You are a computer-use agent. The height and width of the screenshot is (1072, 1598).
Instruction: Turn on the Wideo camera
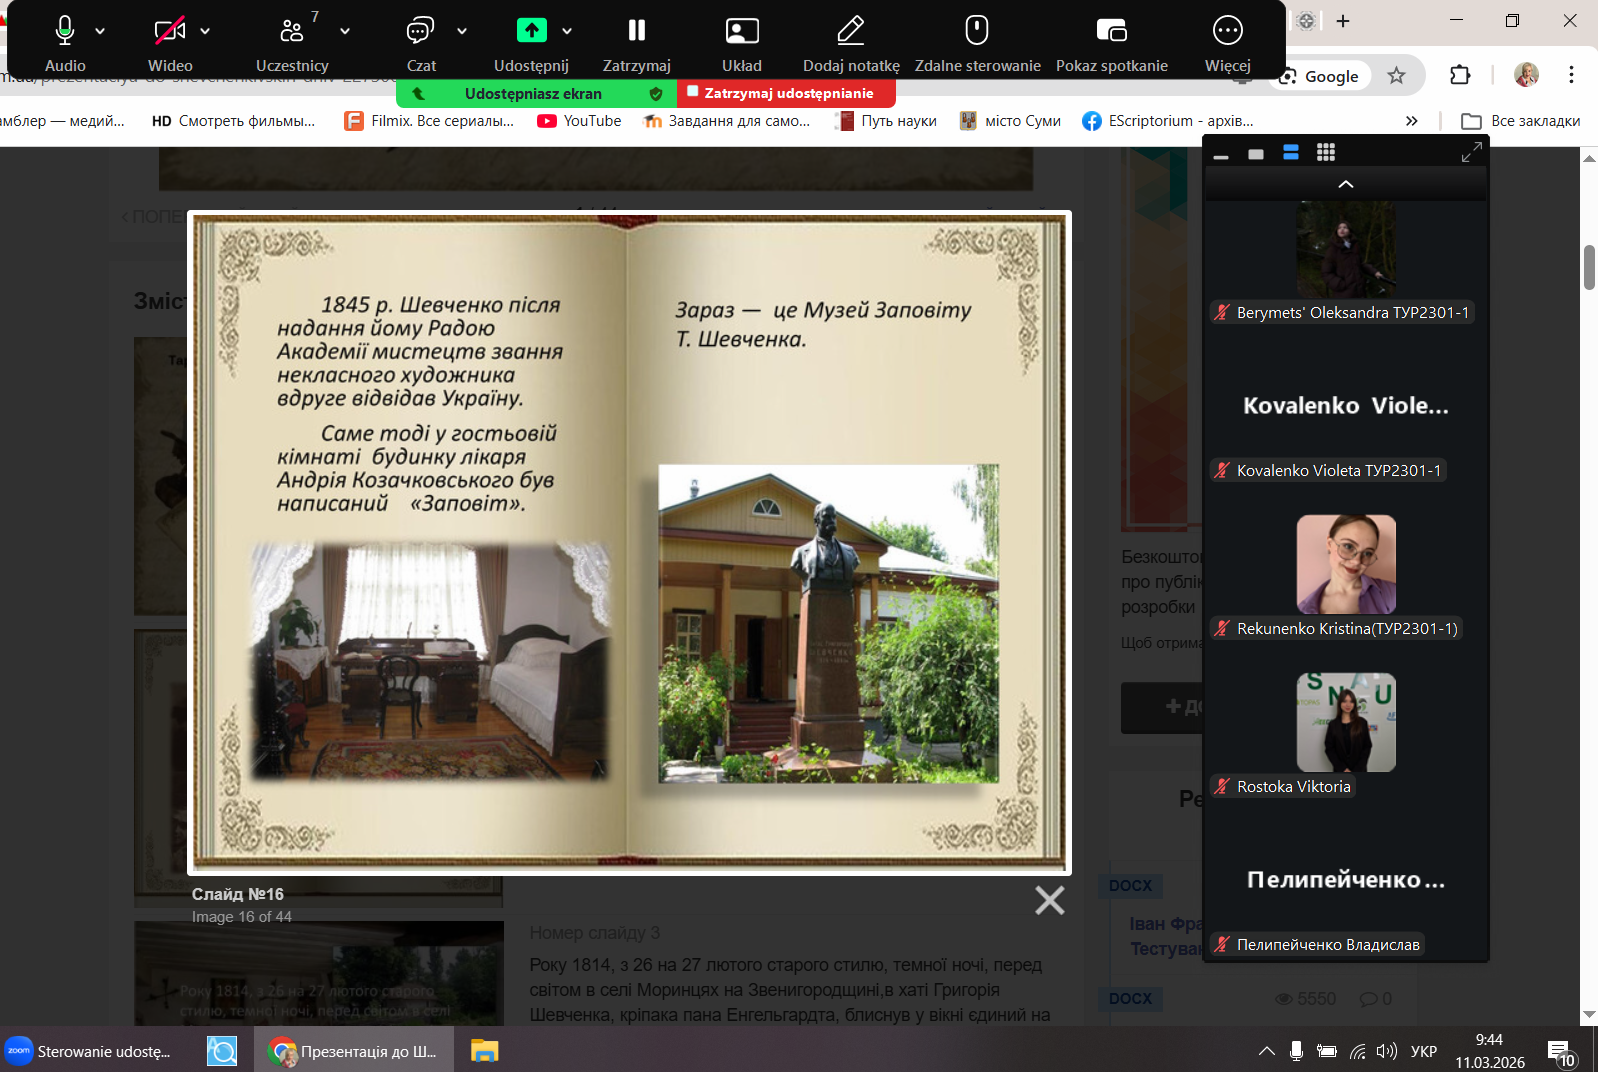(x=169, y=32)
